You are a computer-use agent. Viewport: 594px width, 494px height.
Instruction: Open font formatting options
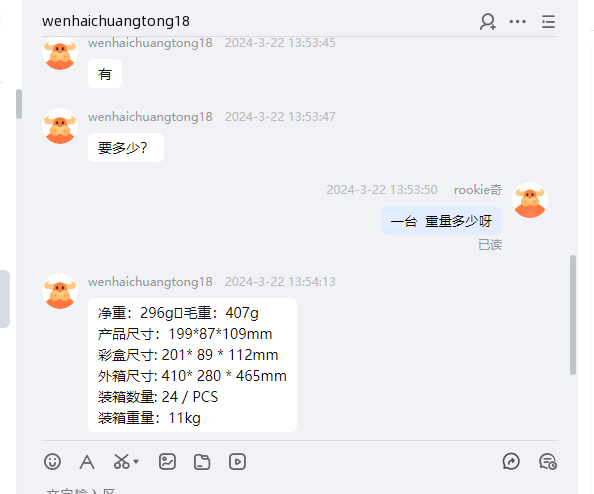coord(87,462)
